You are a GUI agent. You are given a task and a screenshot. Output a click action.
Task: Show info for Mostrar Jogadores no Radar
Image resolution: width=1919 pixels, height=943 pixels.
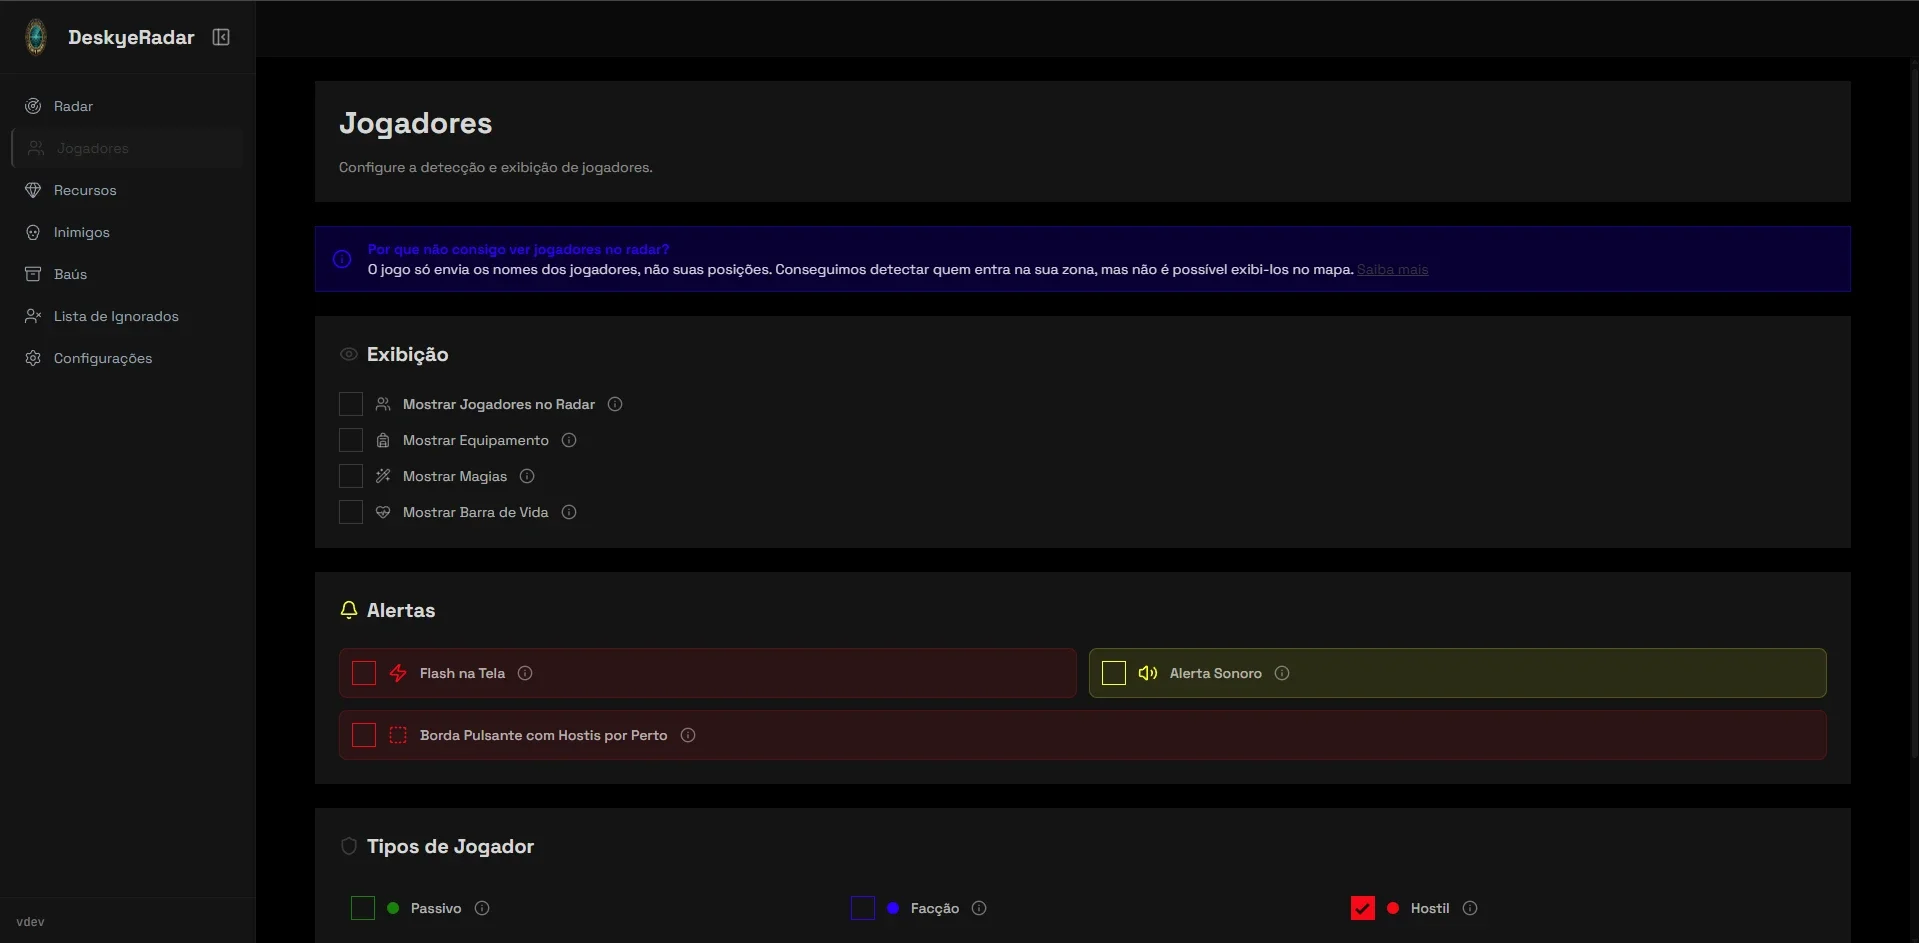(615, 404)
